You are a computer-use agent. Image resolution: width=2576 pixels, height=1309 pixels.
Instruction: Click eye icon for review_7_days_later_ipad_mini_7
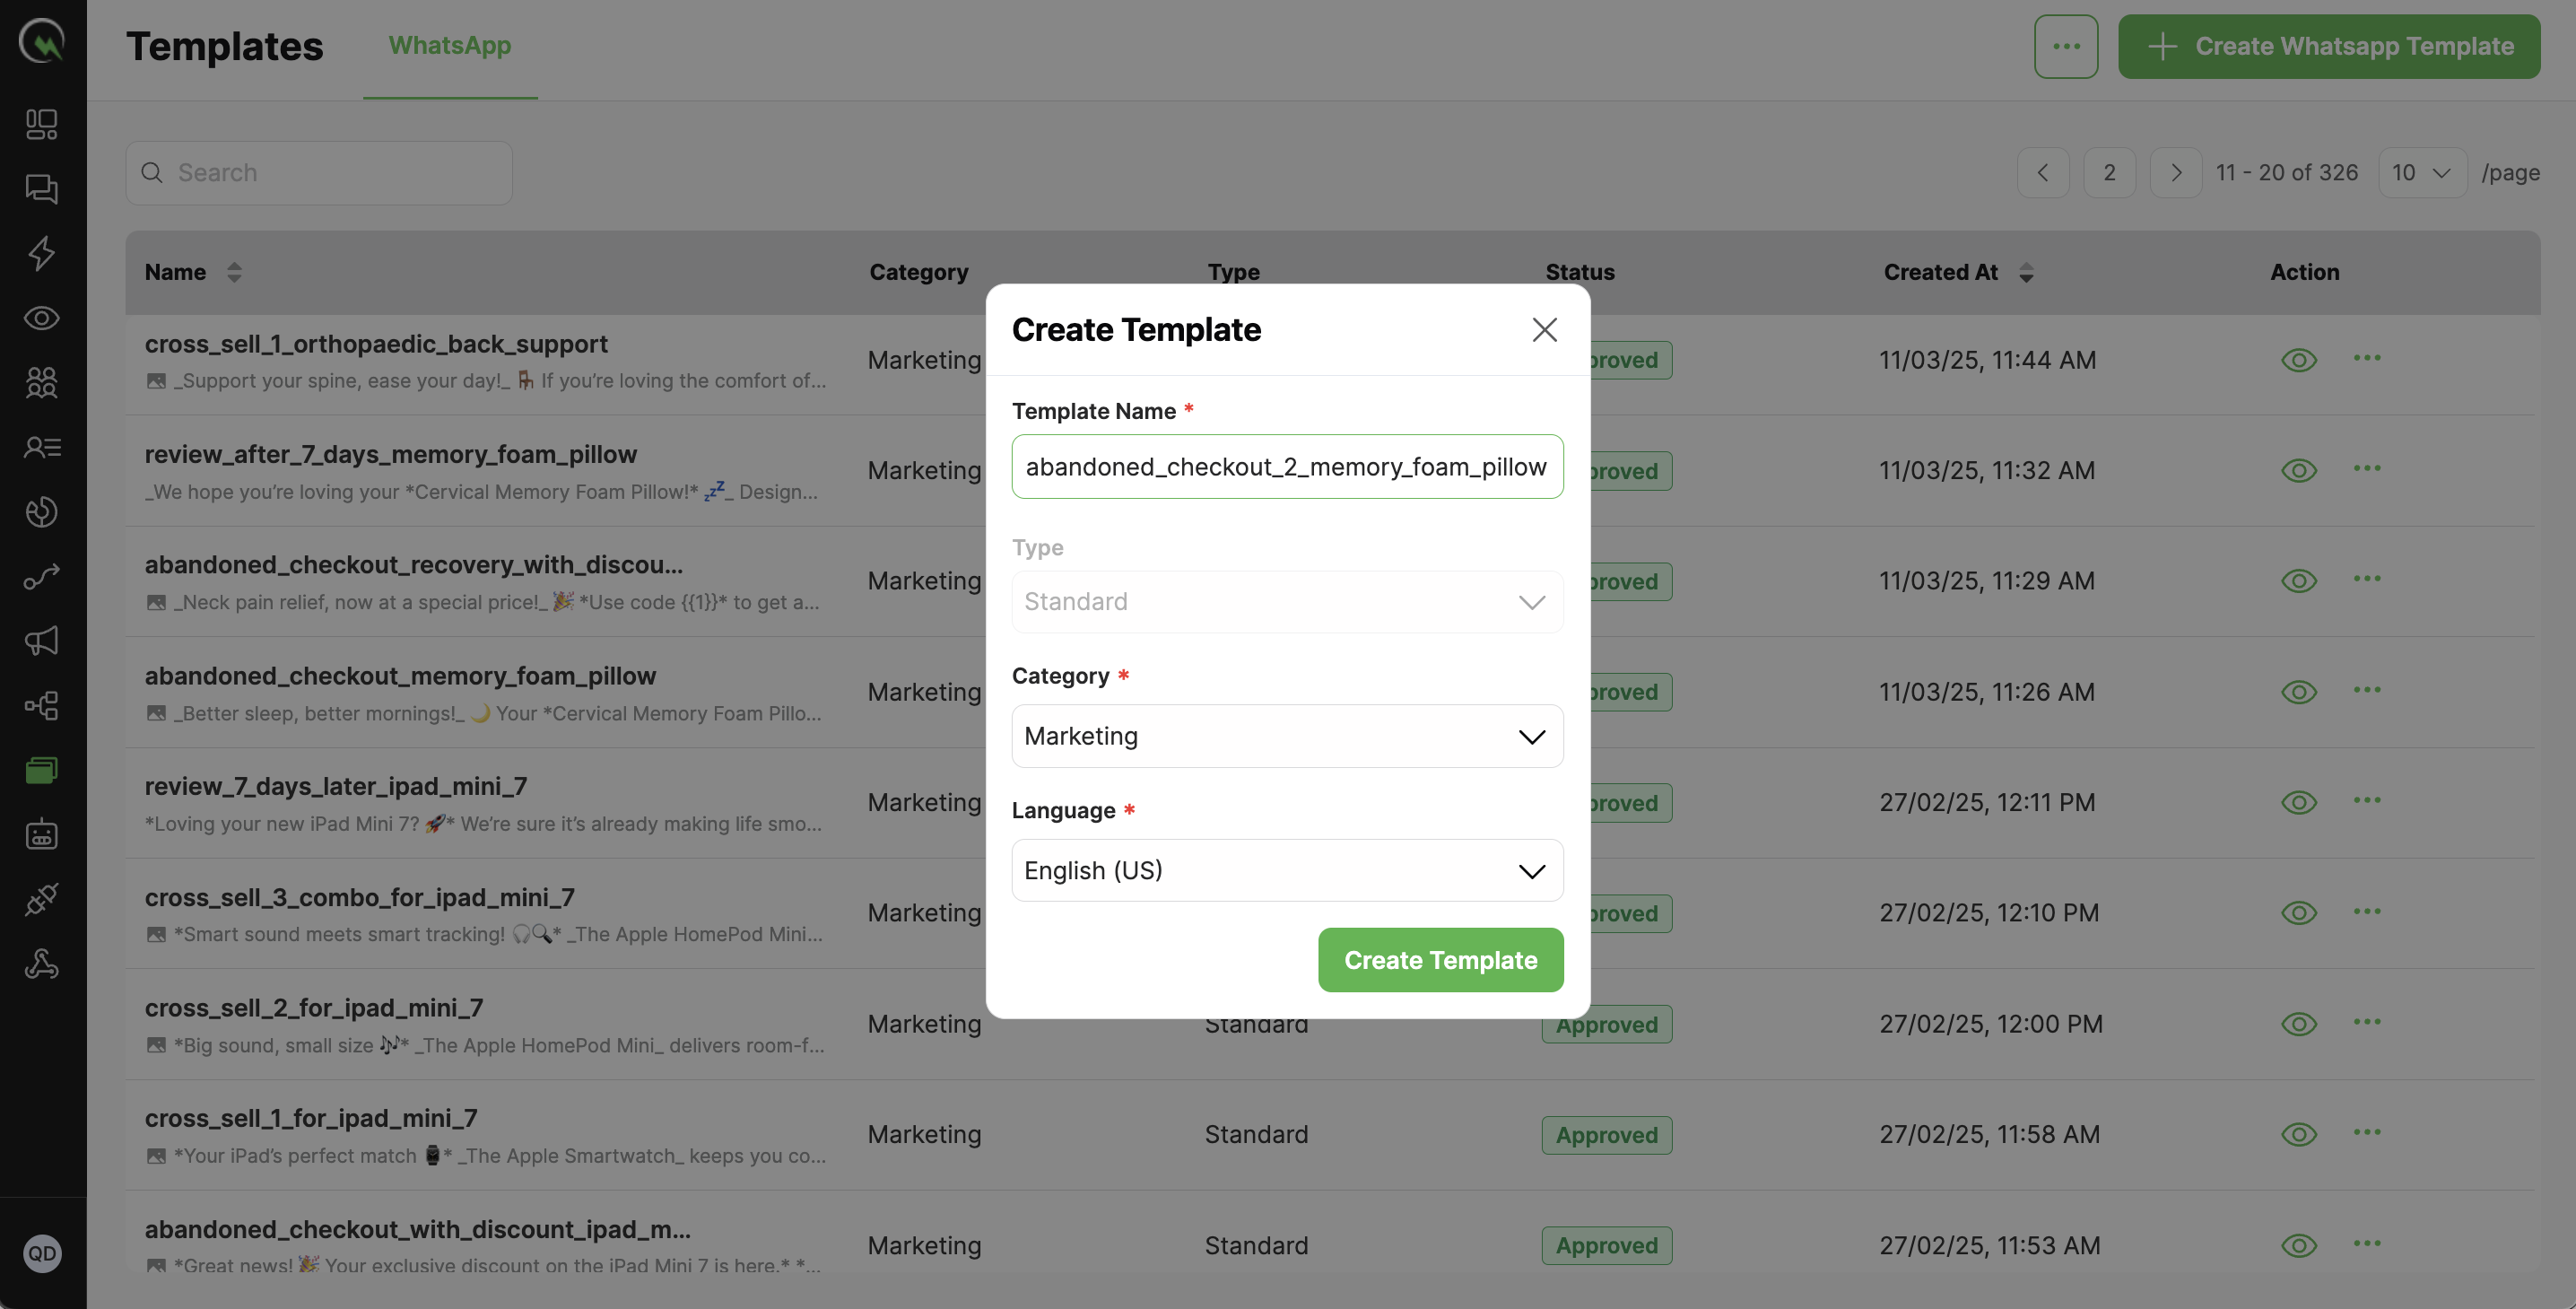point(2299,802)
